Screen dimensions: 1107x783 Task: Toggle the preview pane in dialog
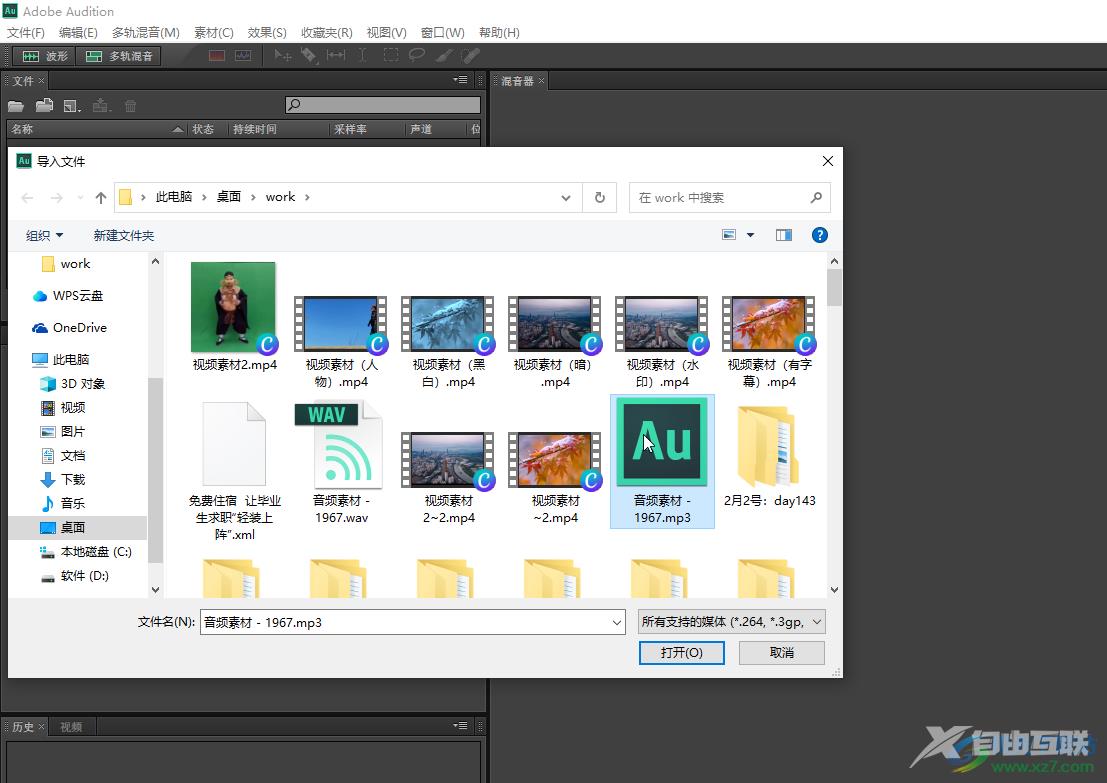(x=784, y=235)
